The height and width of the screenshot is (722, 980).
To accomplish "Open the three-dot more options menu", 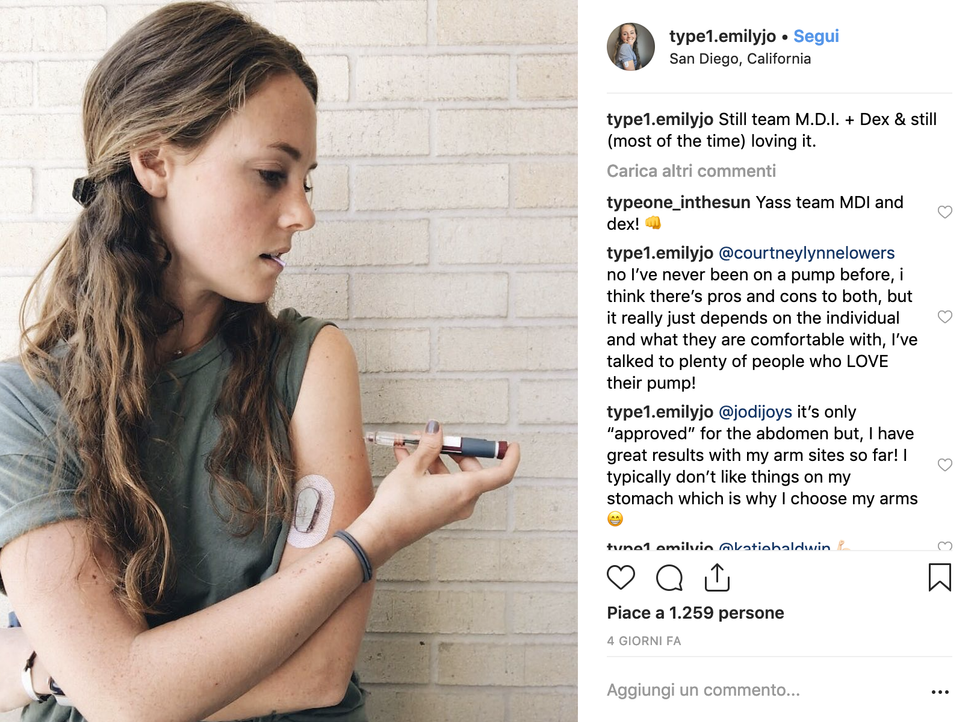I will (939, 691).
